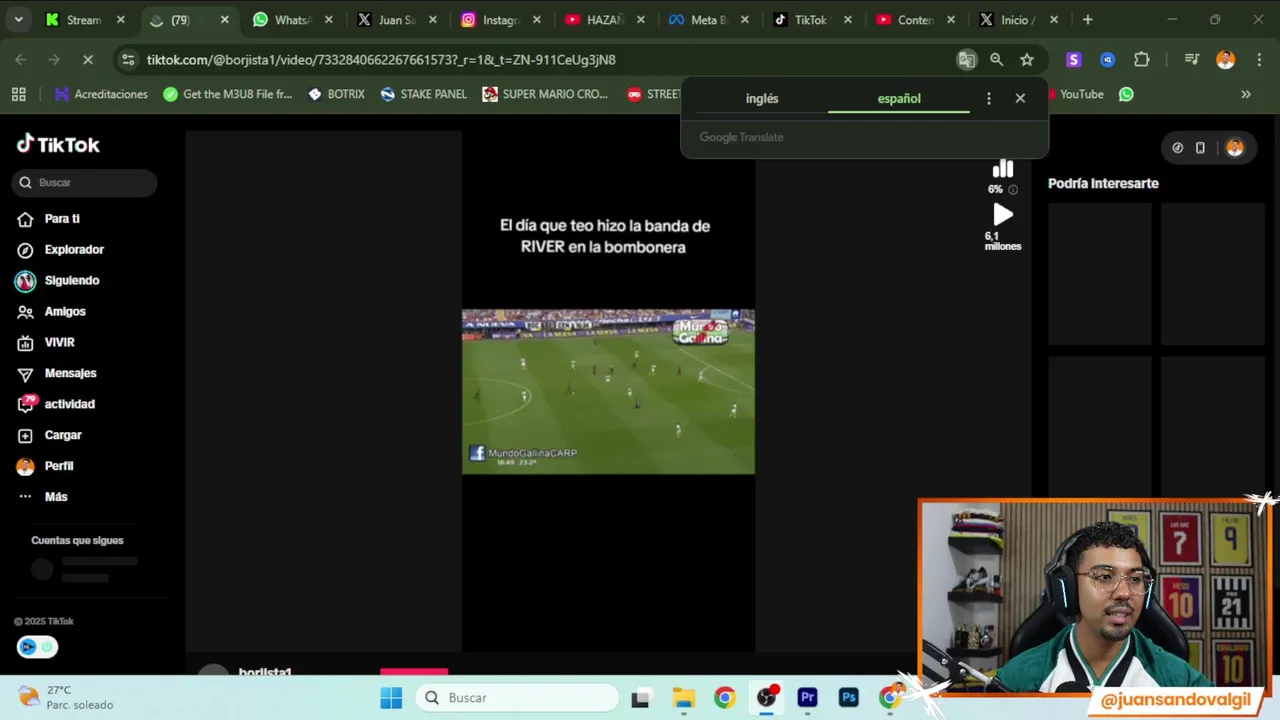The width and height of the screenshot is (1280, 720).
Task: Show hidden bookmarks with the double chevron
Action: 1246,94
